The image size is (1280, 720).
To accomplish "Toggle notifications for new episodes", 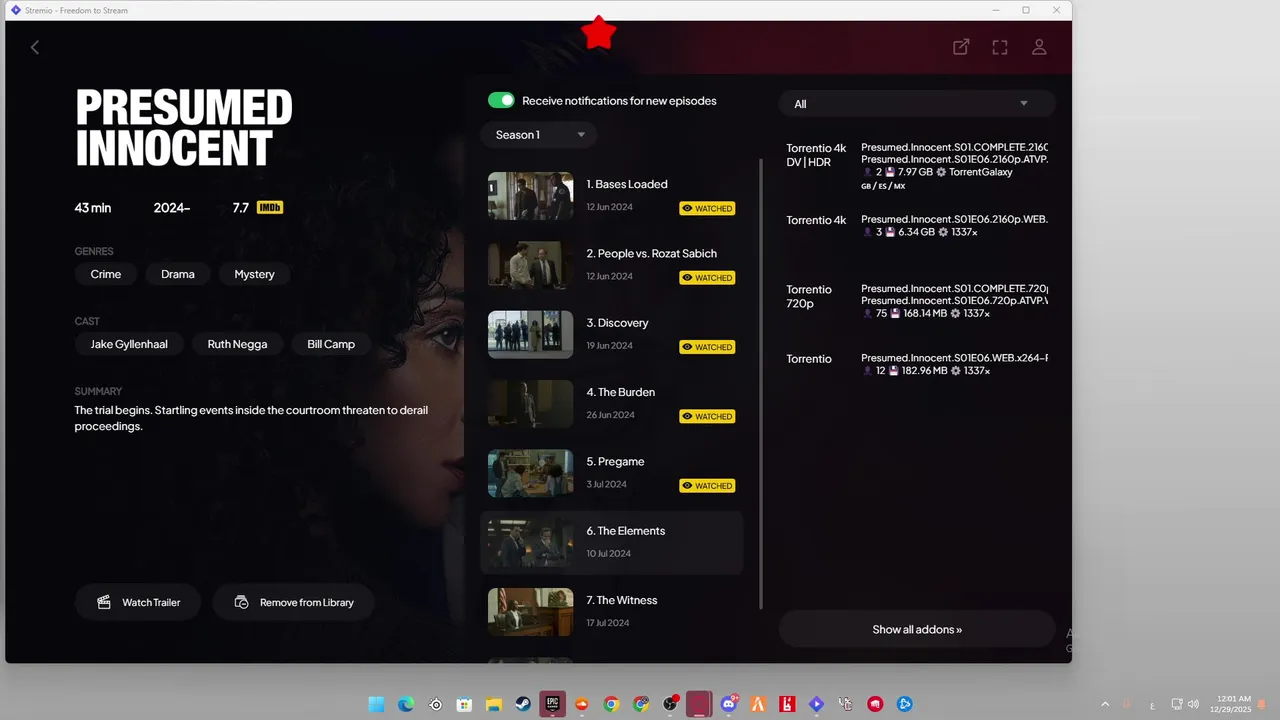I will (501, 100).
